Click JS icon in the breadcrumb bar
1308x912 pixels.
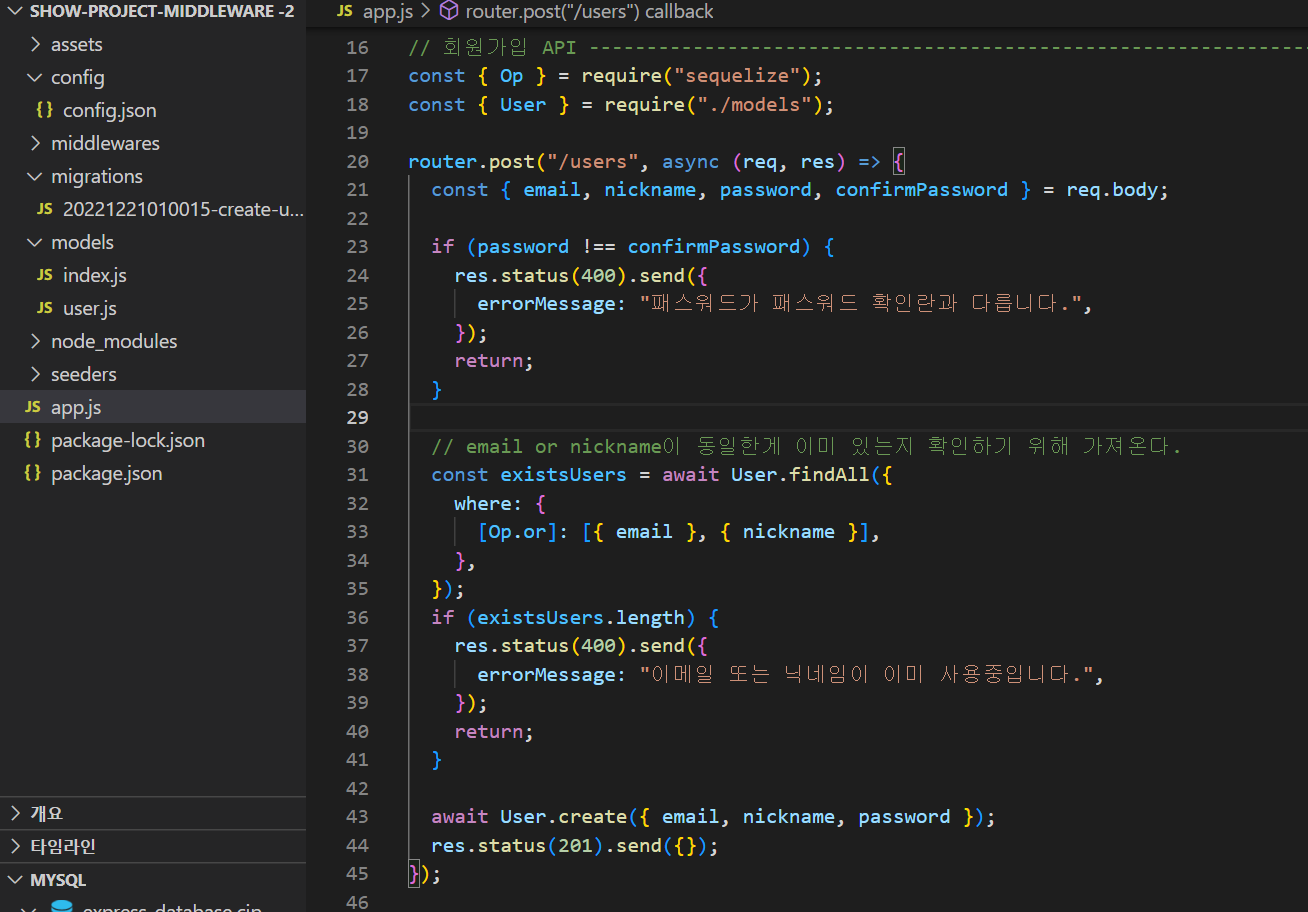pyautogui.click(x=345, y=12)
